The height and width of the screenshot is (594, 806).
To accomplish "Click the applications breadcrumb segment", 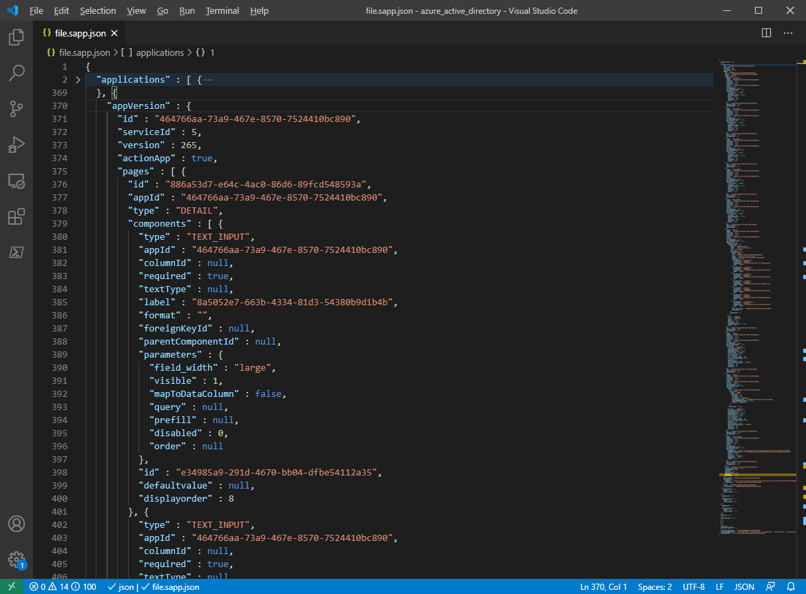I will 160,52.
